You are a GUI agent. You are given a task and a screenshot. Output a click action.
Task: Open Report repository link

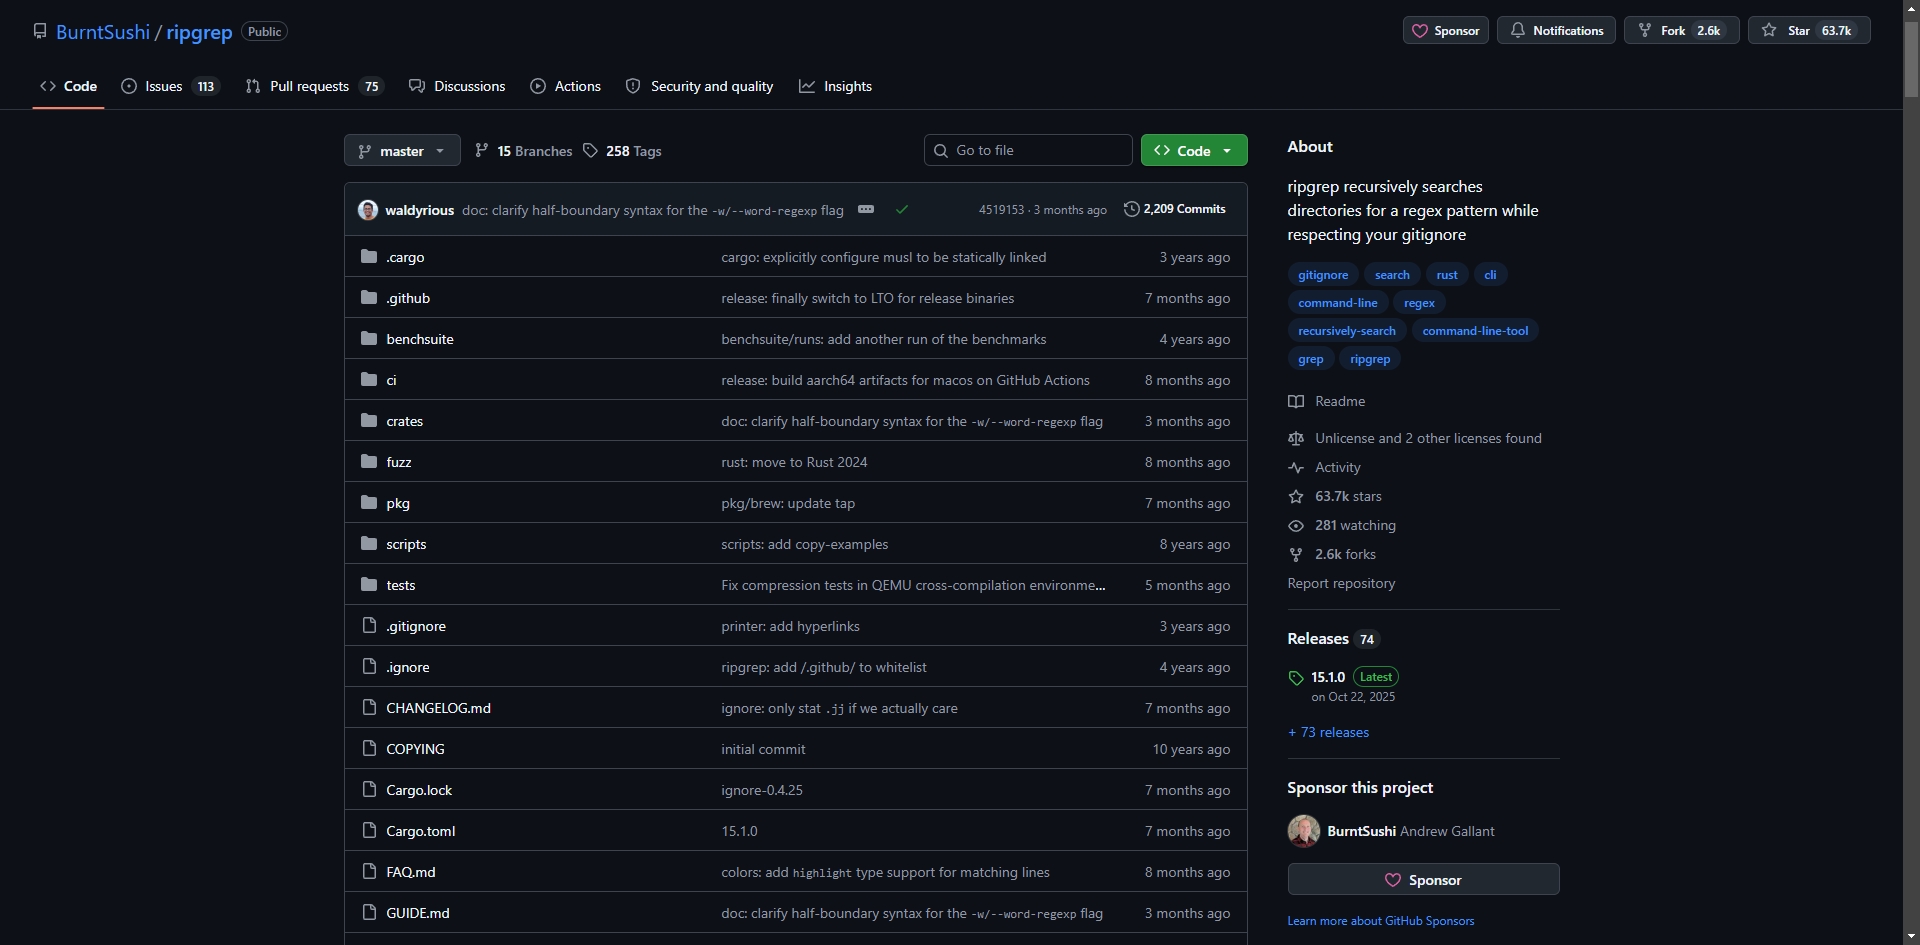tap(1341, 584)
